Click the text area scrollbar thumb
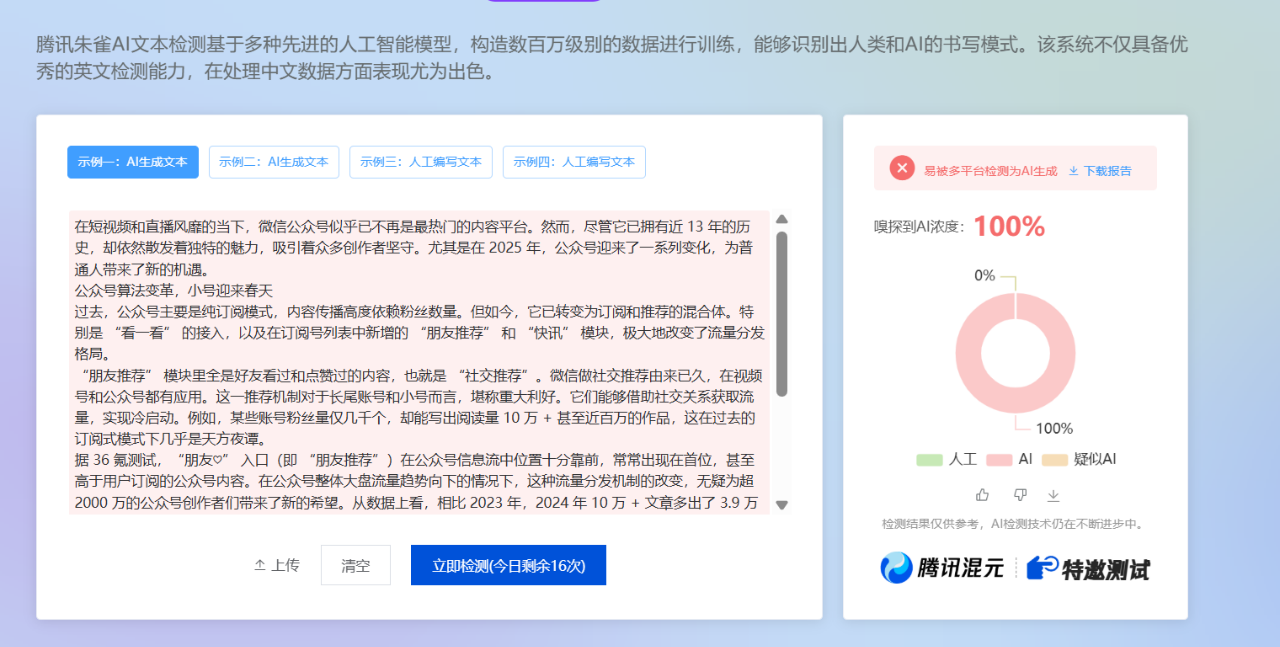Image resolution: width=1280 pixels, height=647 pixels. [x=782, y=314]
